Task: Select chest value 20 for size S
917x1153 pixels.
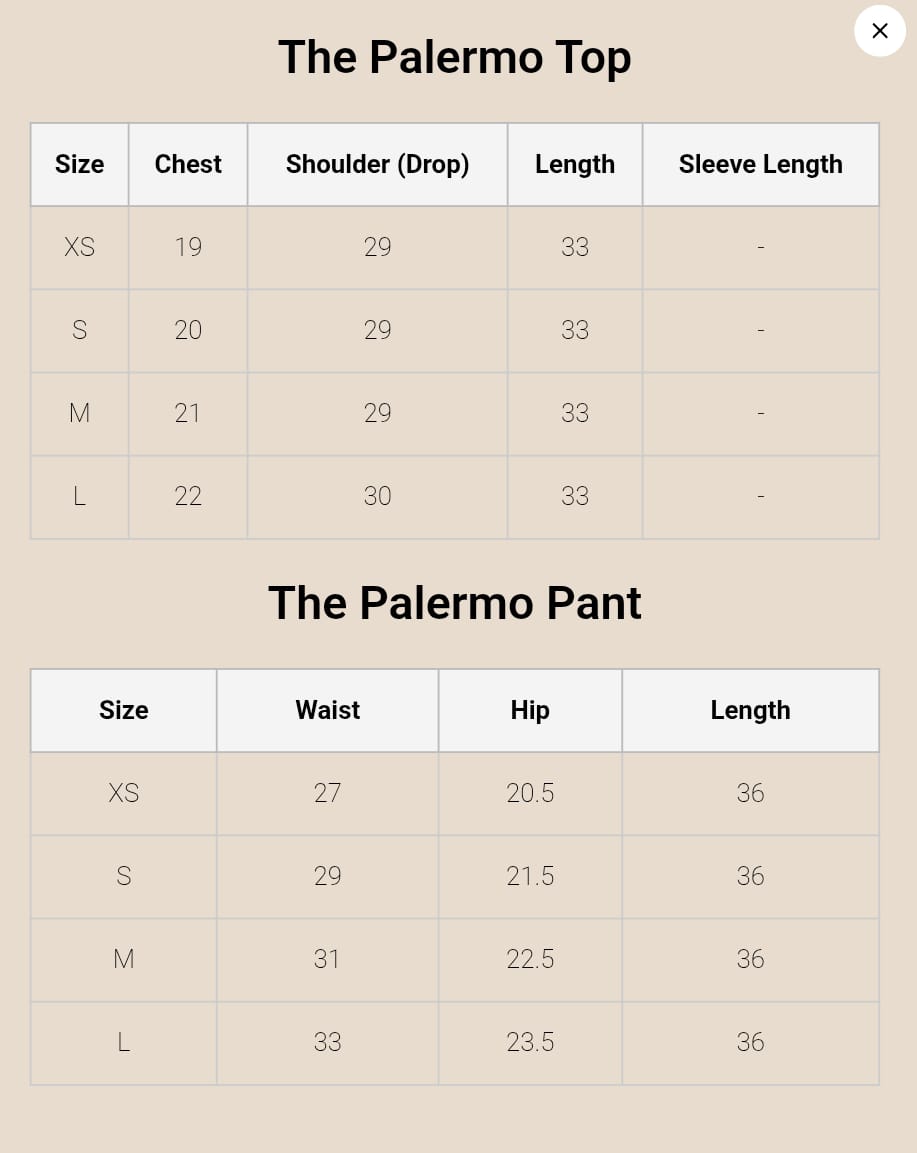Action: pos(188,331)
